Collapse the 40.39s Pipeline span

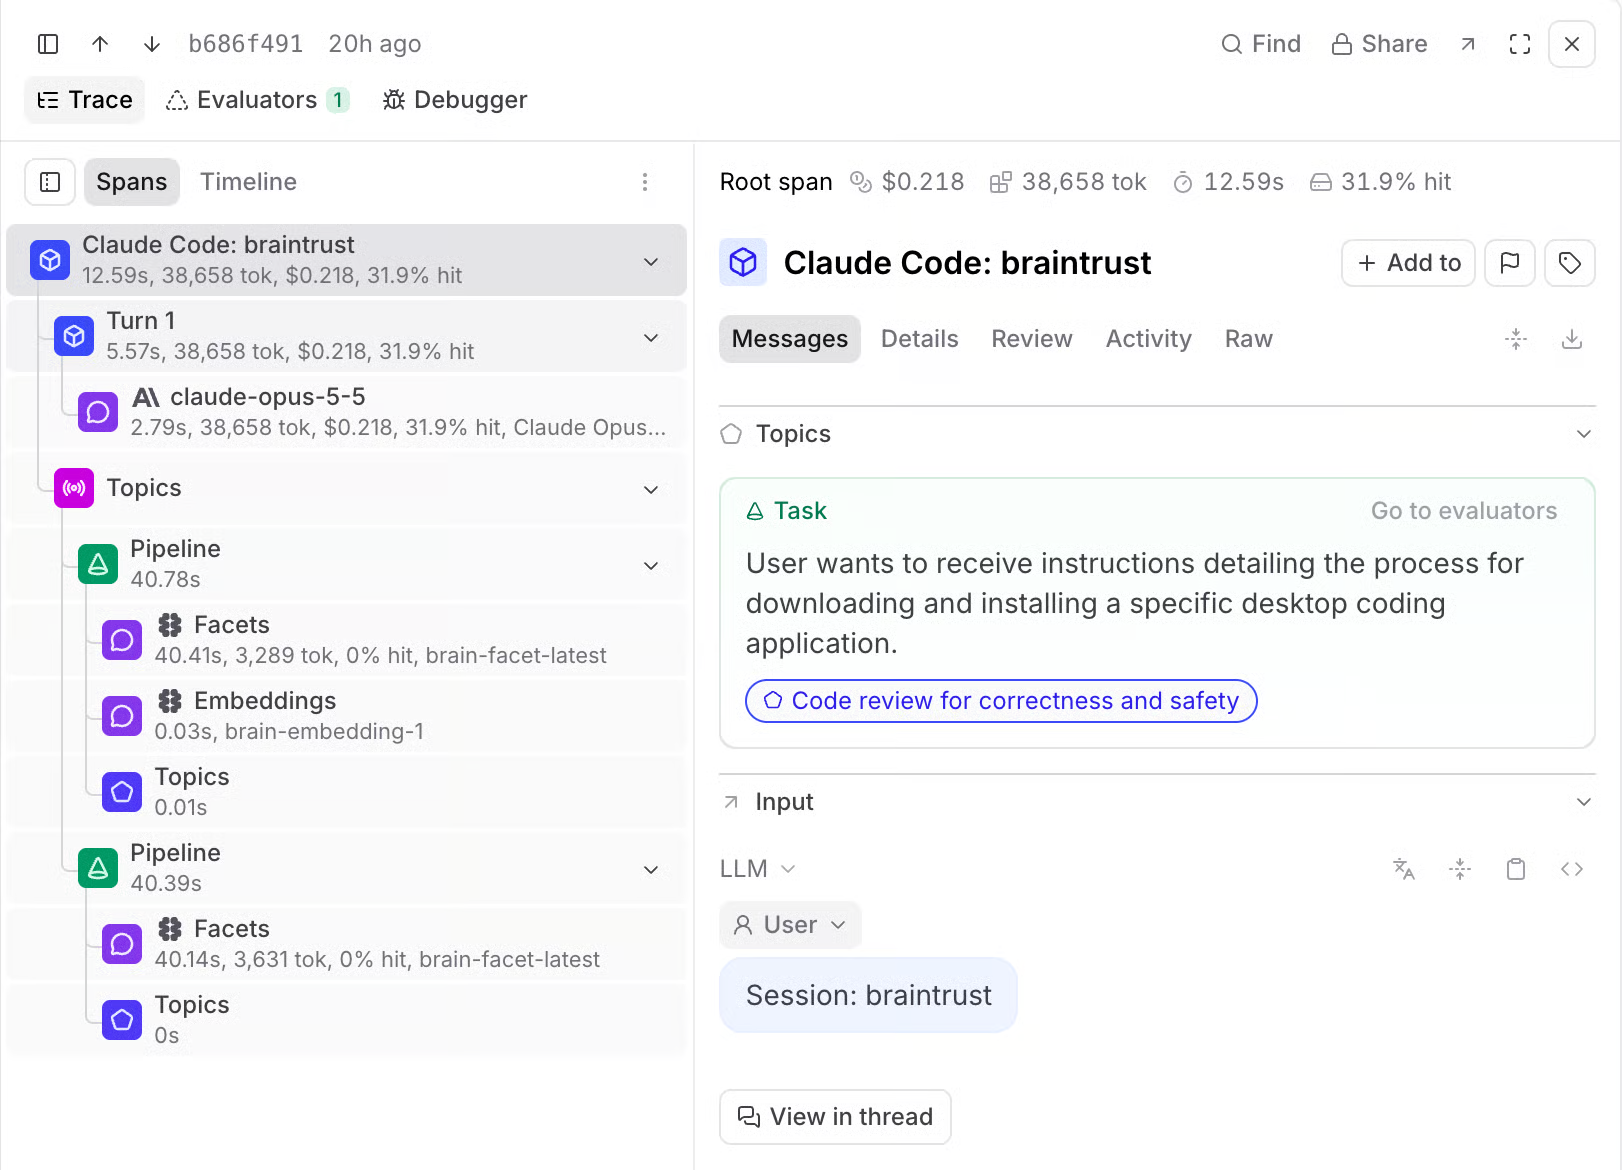651,869
